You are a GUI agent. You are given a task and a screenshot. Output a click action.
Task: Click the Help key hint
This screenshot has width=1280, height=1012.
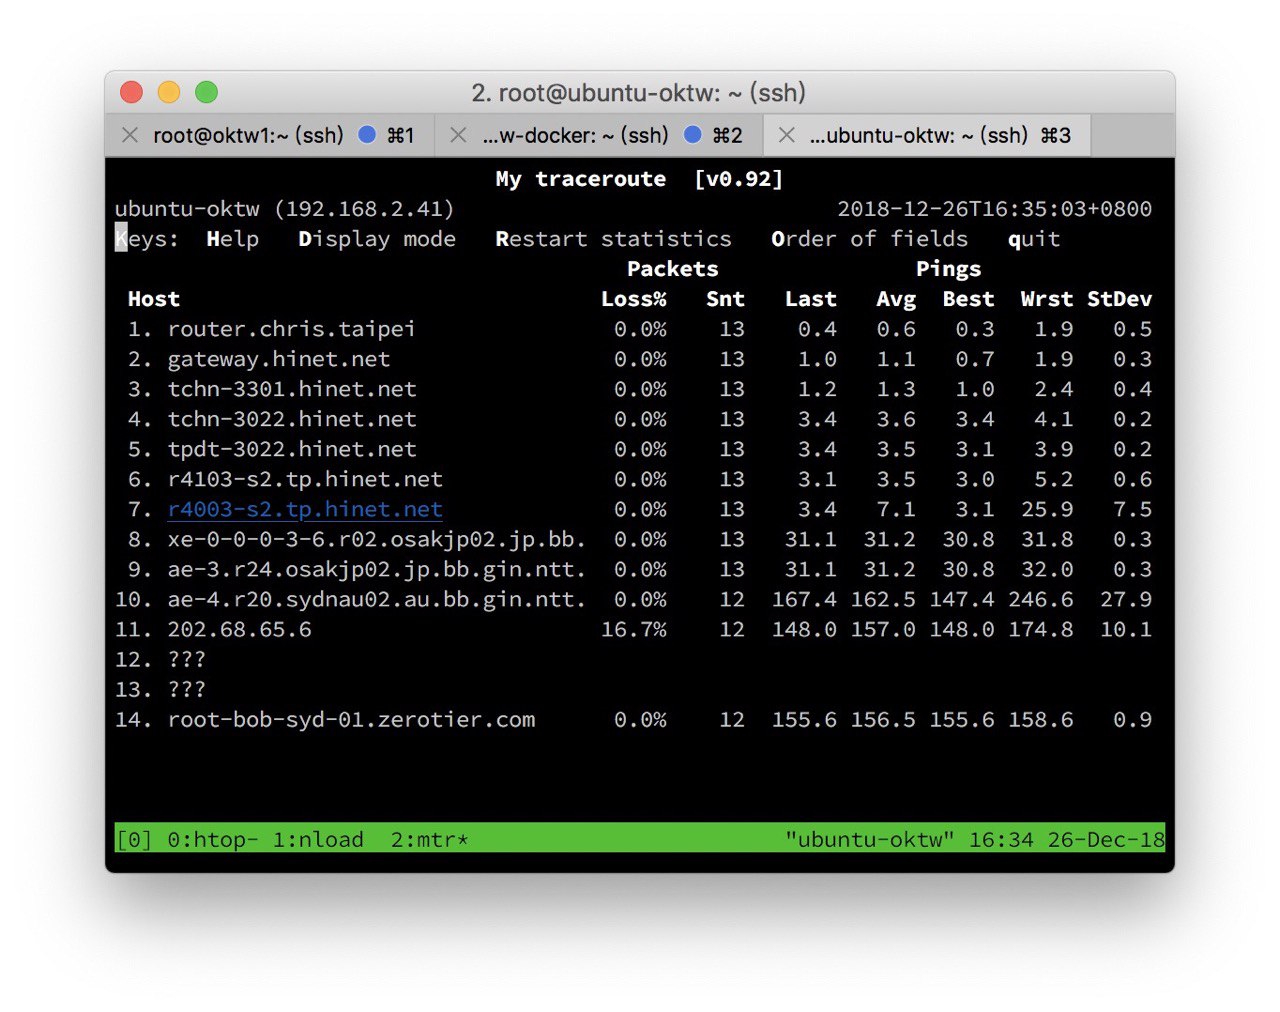pyautogui.click(x=233, y=239)
